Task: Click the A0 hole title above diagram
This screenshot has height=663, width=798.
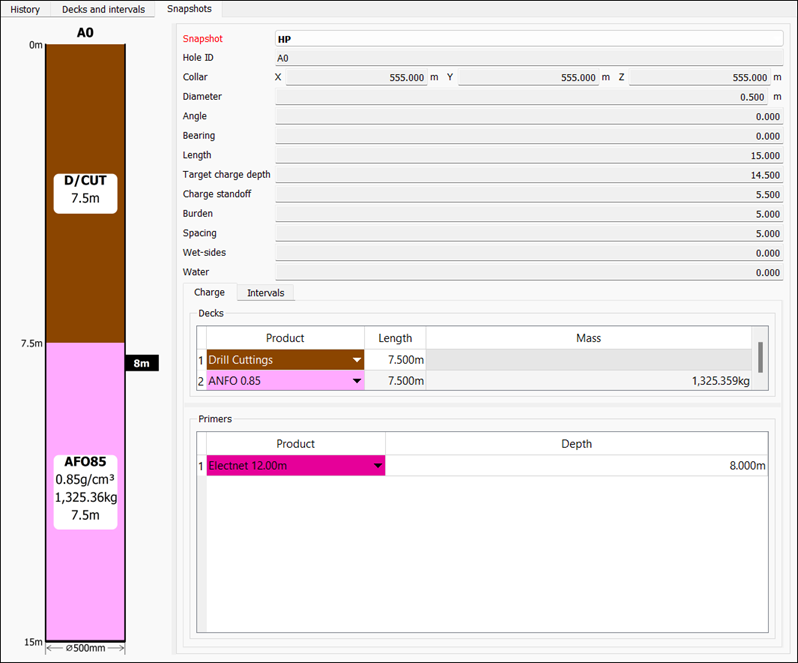Action: point(85,33)
